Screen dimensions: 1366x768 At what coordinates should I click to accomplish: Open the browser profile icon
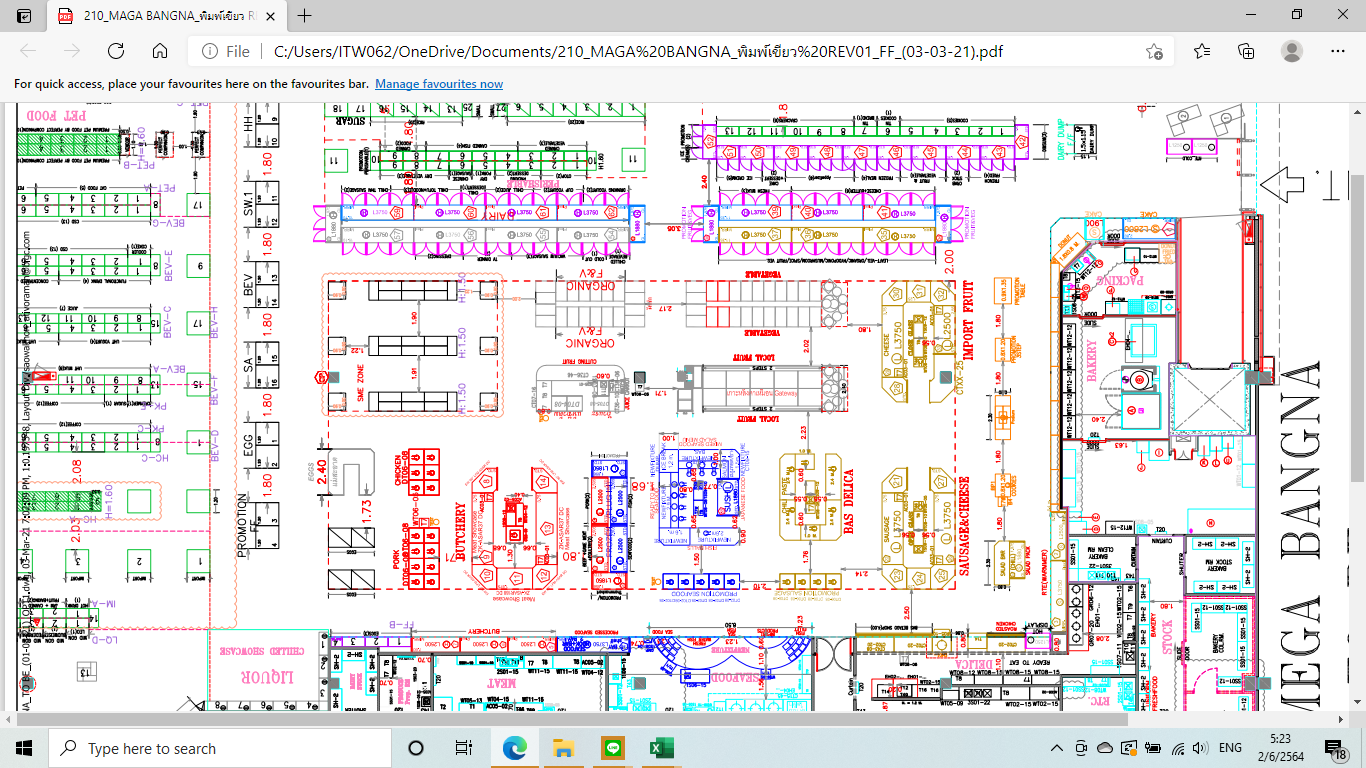(x=1292, y=51)
